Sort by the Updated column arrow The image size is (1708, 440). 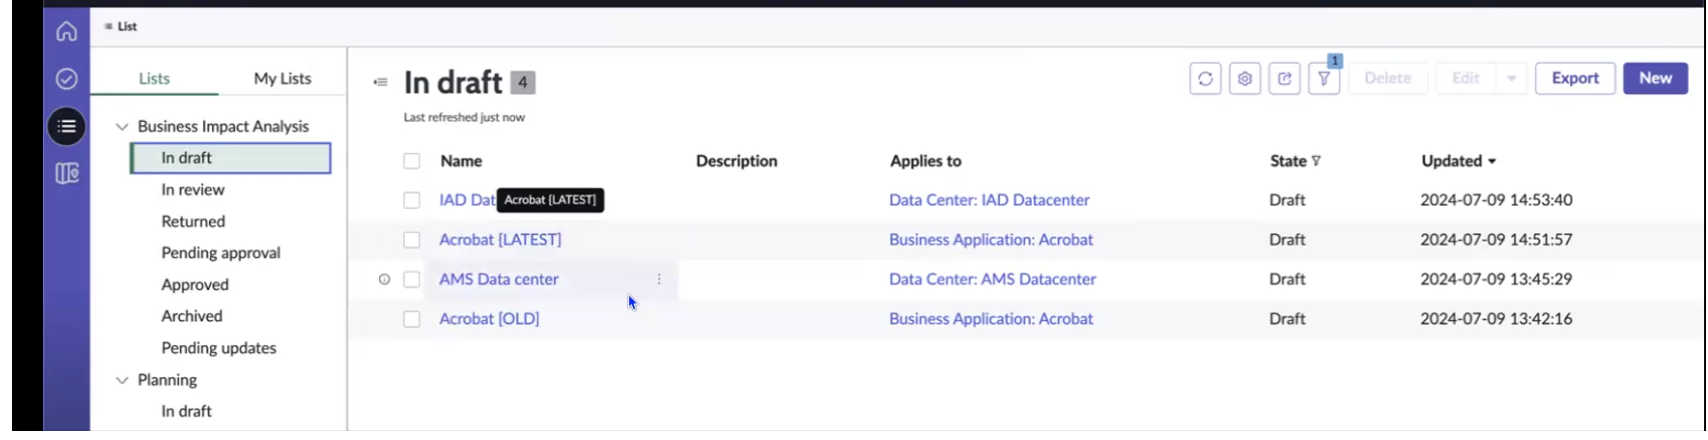pyautogui.click(x=1492, y=161)
